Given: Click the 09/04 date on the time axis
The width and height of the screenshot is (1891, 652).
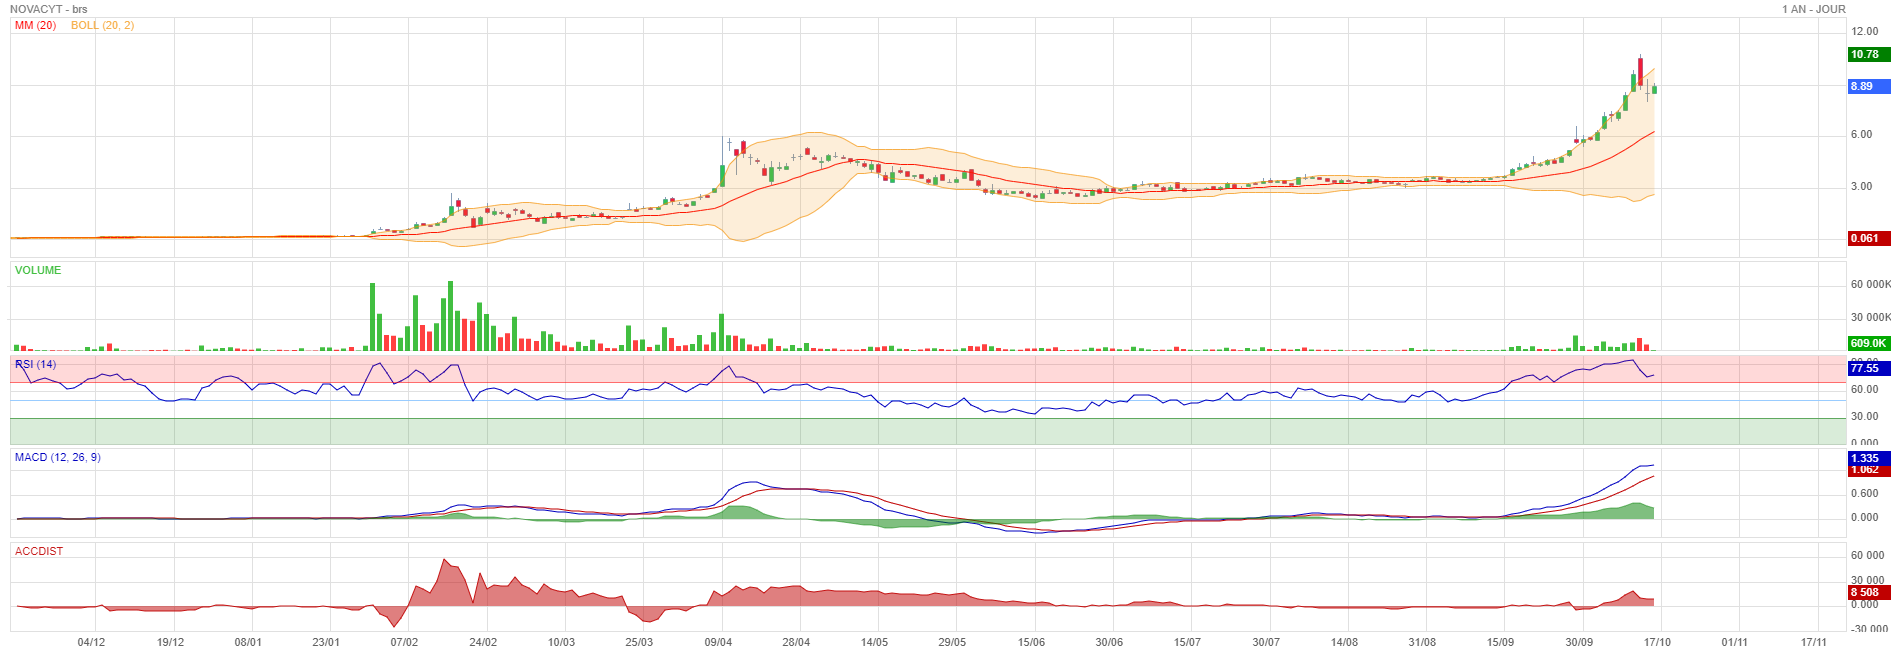Looking at the screenshot, I should click(x=718, y=642).
